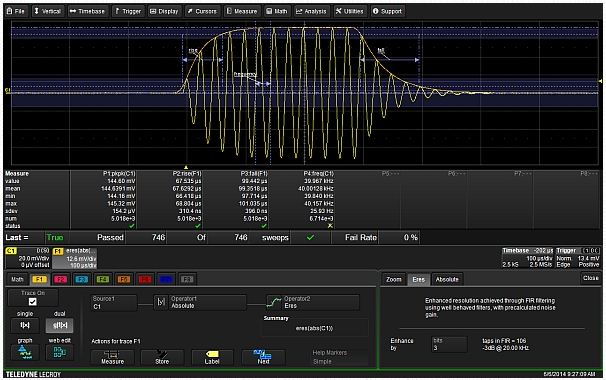Open the Analysis menu
Viewport: 606px width, 380px height.
pos(312,11)
